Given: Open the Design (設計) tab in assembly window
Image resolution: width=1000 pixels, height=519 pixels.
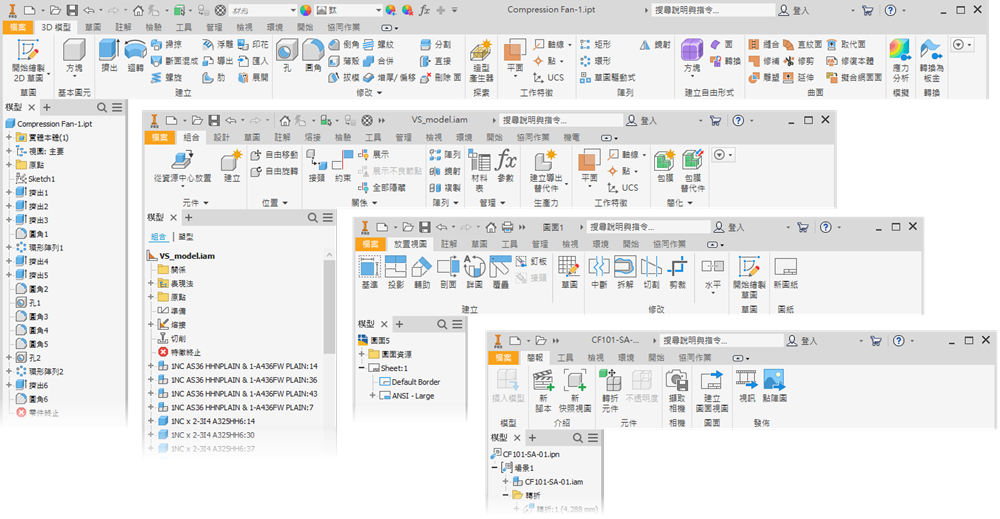Looking at the screenshot, I should (221, 138).
